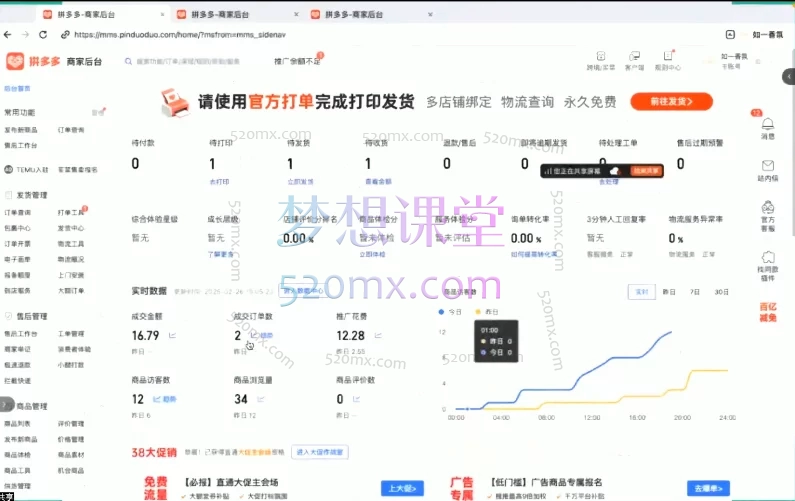
Task: Select the 7日 time range tab
Action: 695,292
